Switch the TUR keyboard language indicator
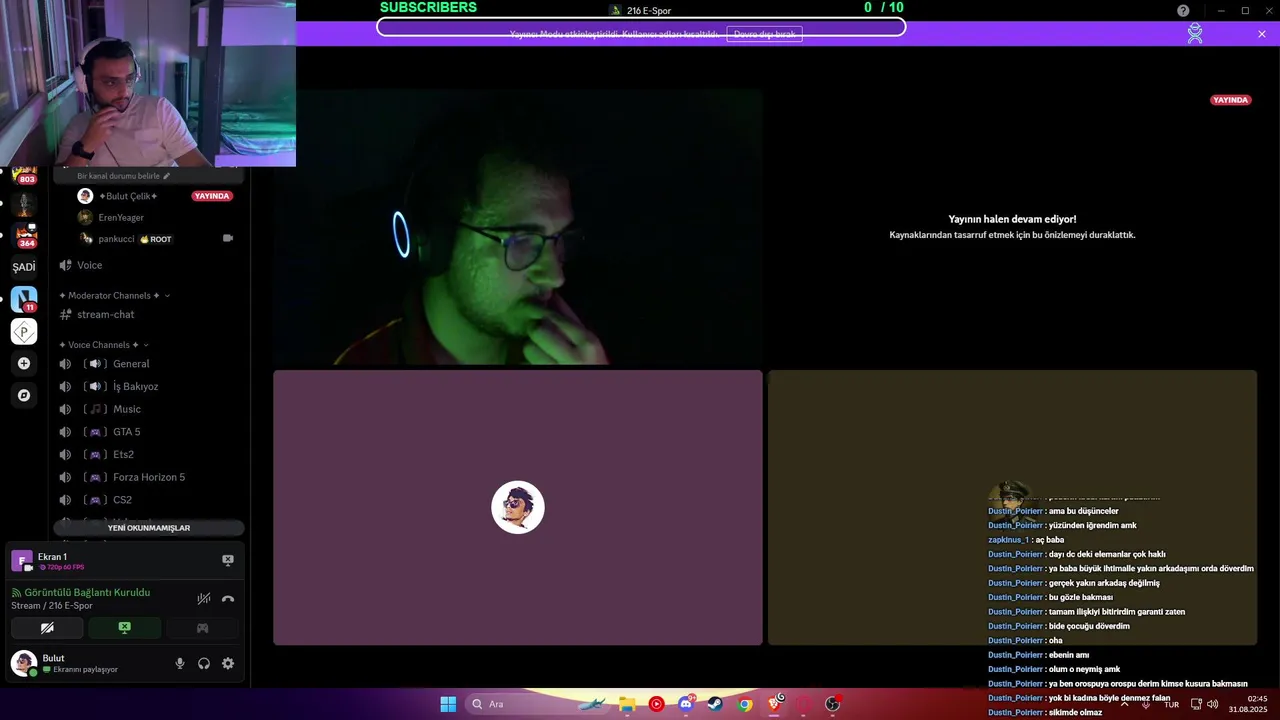This screenshot has width=1280, height=720. (x=1171, y=704)
